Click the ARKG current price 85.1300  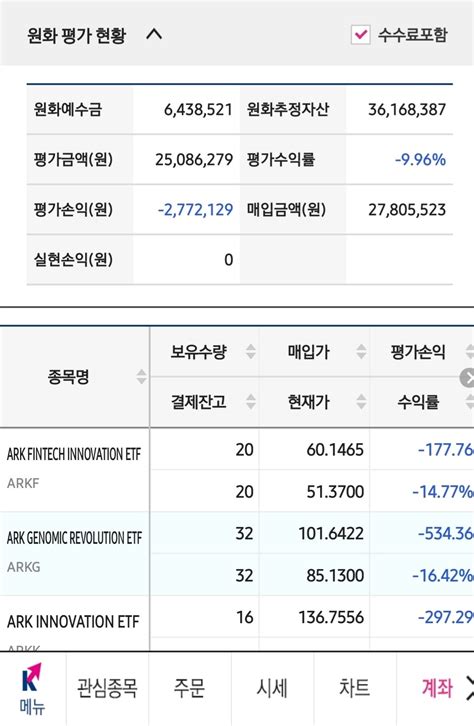click(x=335, y=576)
